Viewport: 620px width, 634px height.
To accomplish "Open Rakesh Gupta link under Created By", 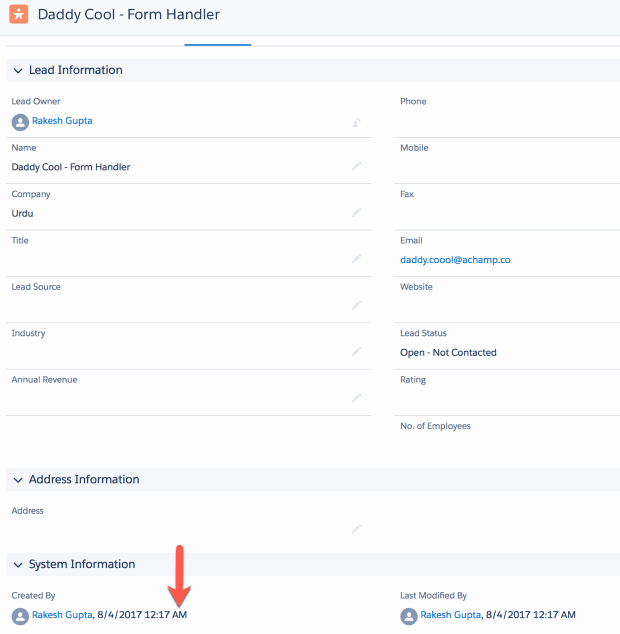I will [x=62, y=615].
